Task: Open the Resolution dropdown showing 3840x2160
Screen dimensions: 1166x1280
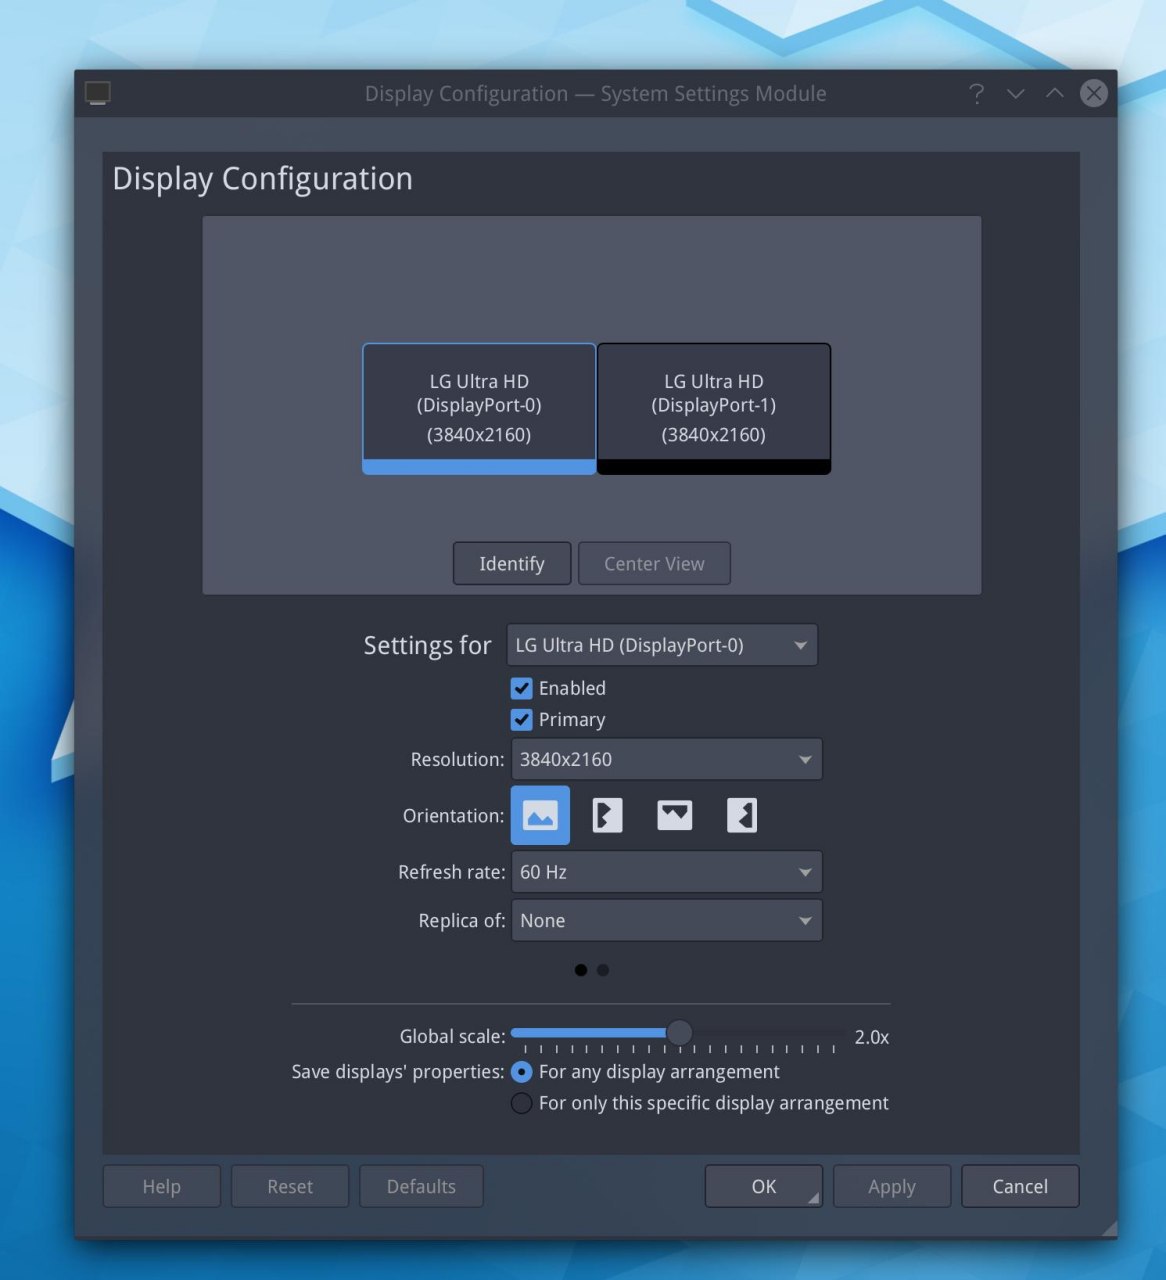Action: click(x=666, y=759)
